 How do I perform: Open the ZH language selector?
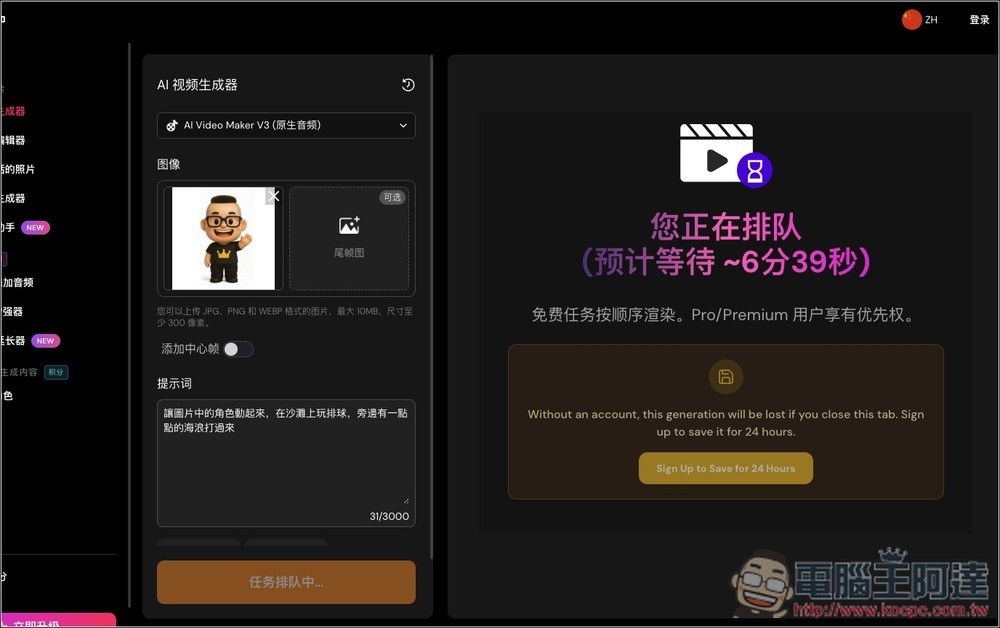pos(919,18)
